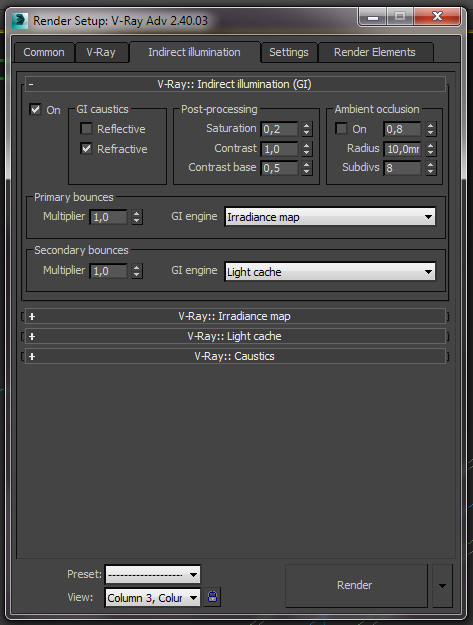Minimize the Render Setup window
The image size is (473, 625).
click(x=373, y=17)
